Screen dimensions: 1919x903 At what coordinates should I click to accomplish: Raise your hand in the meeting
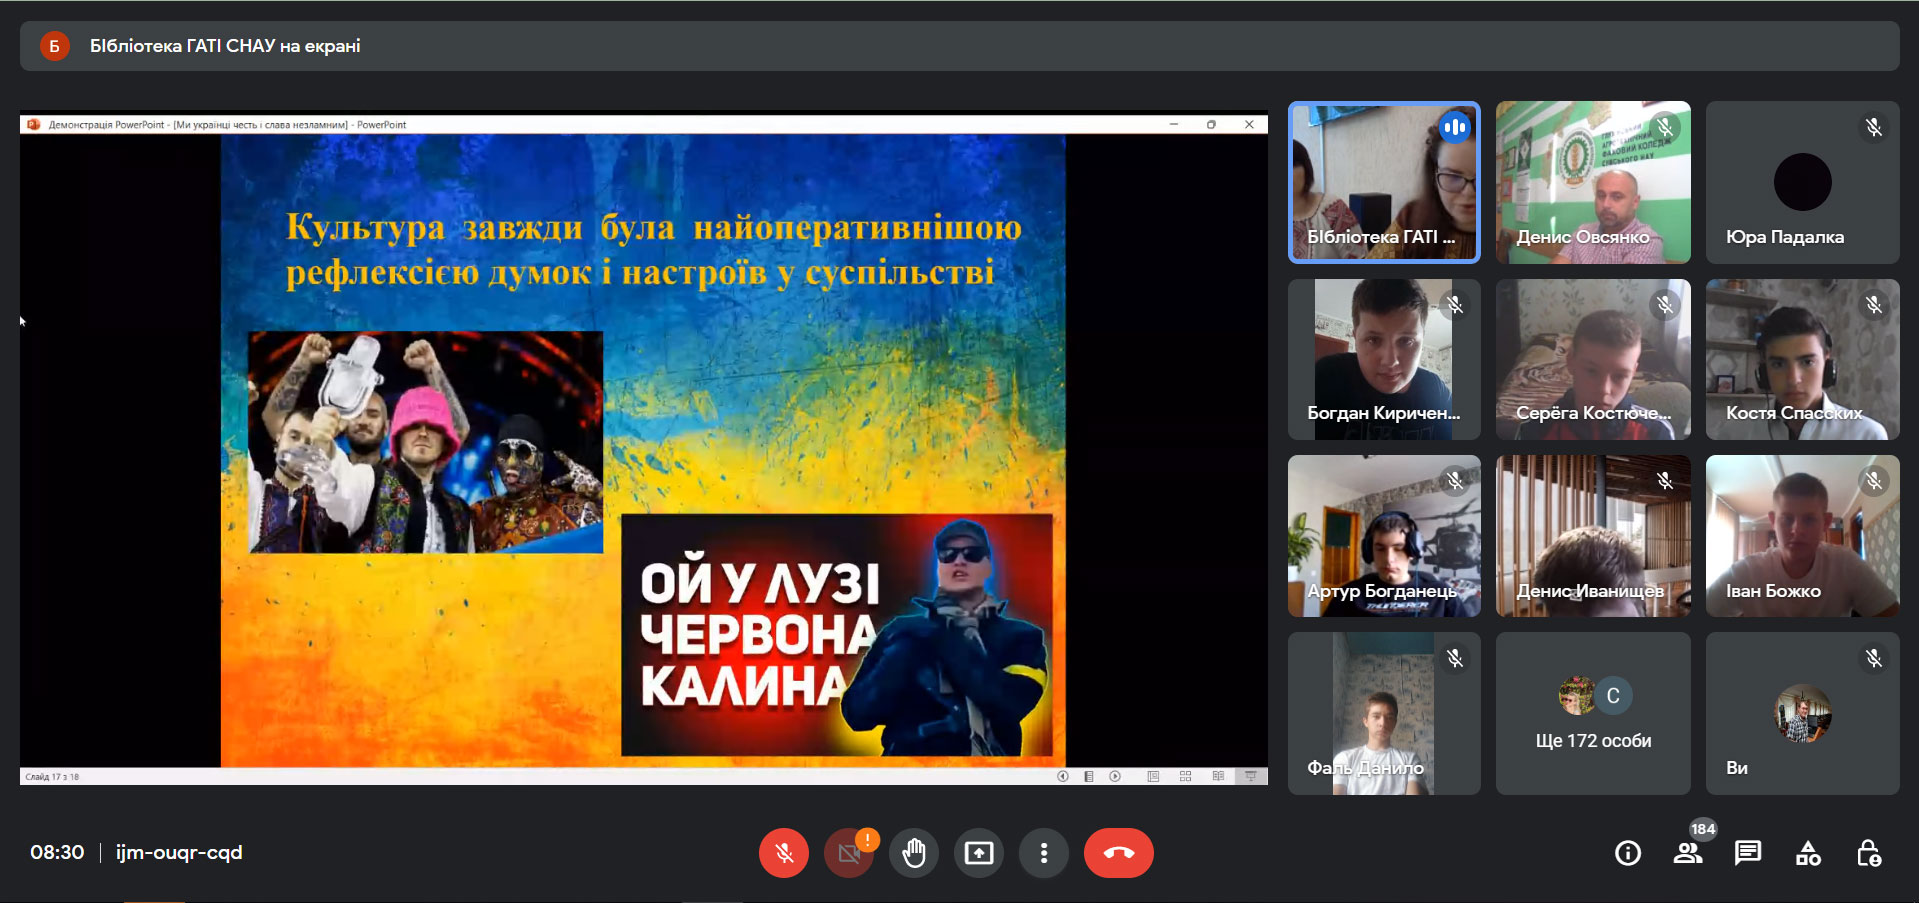point(914,853)
